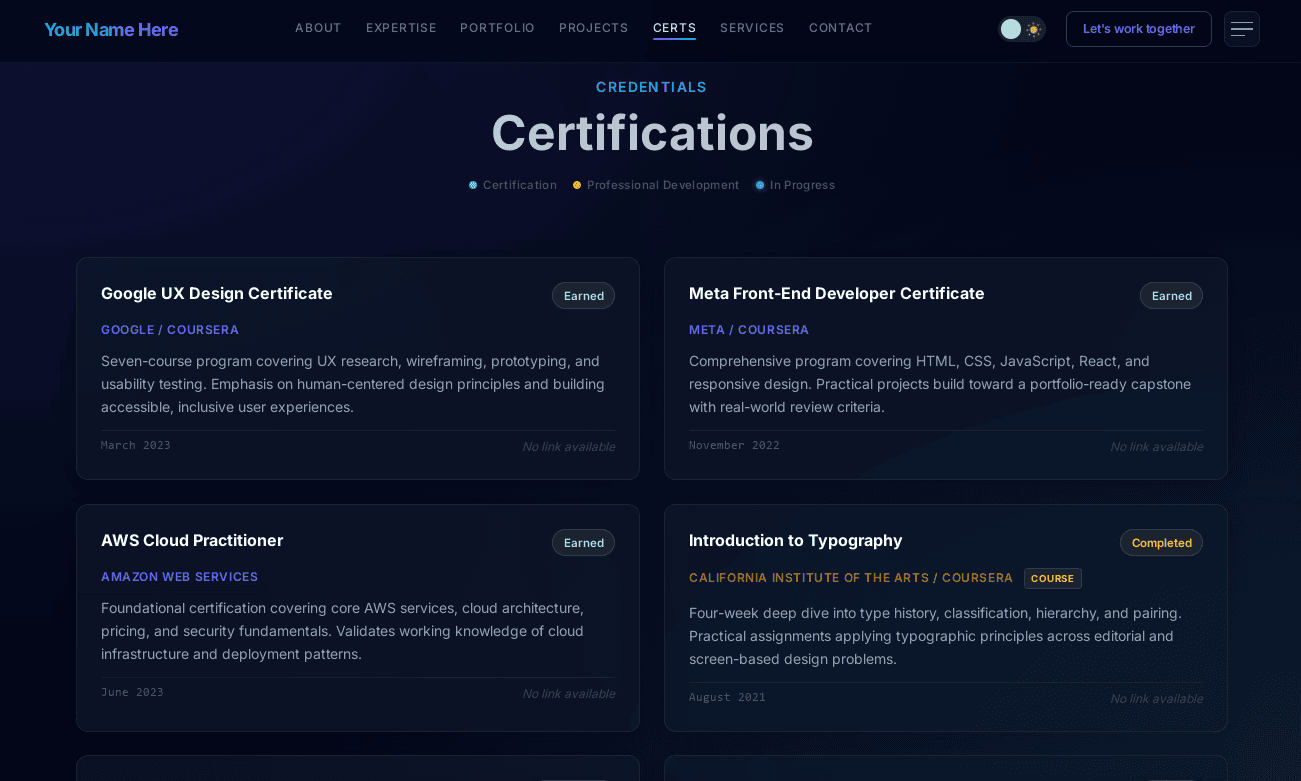The height and width of the screenshot is (781, 1301).
Task: Select the Projects nav link
Action: click(594, 28)
